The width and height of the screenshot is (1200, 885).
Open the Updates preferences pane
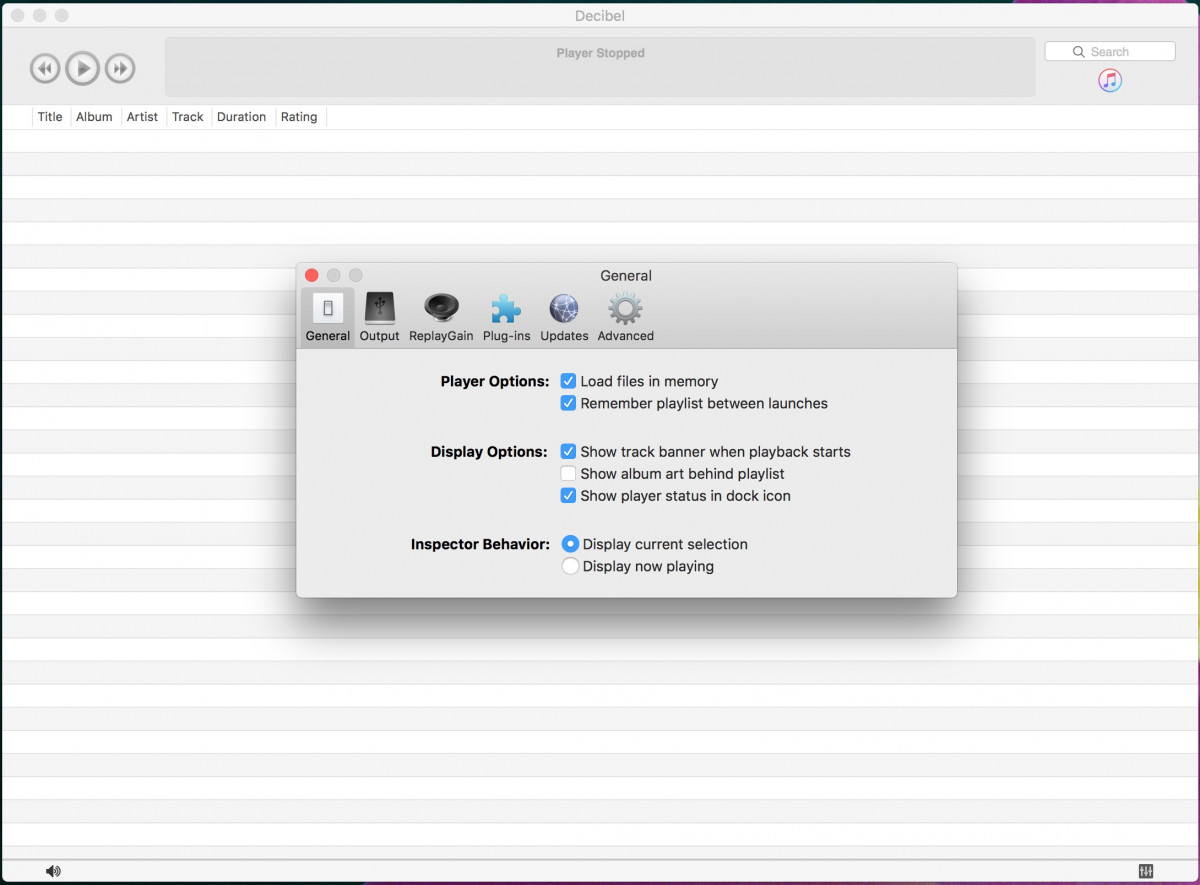pyautogui.click(x=564, y=318)
